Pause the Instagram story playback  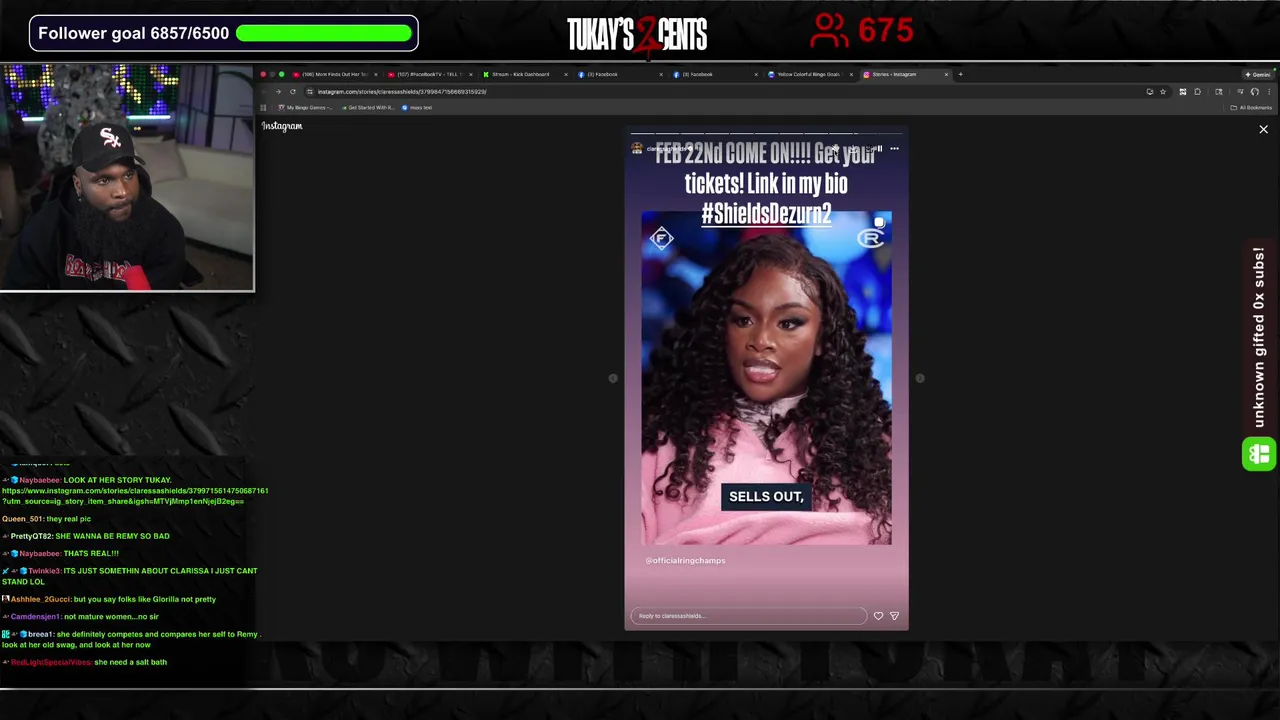tap(880, 149)
